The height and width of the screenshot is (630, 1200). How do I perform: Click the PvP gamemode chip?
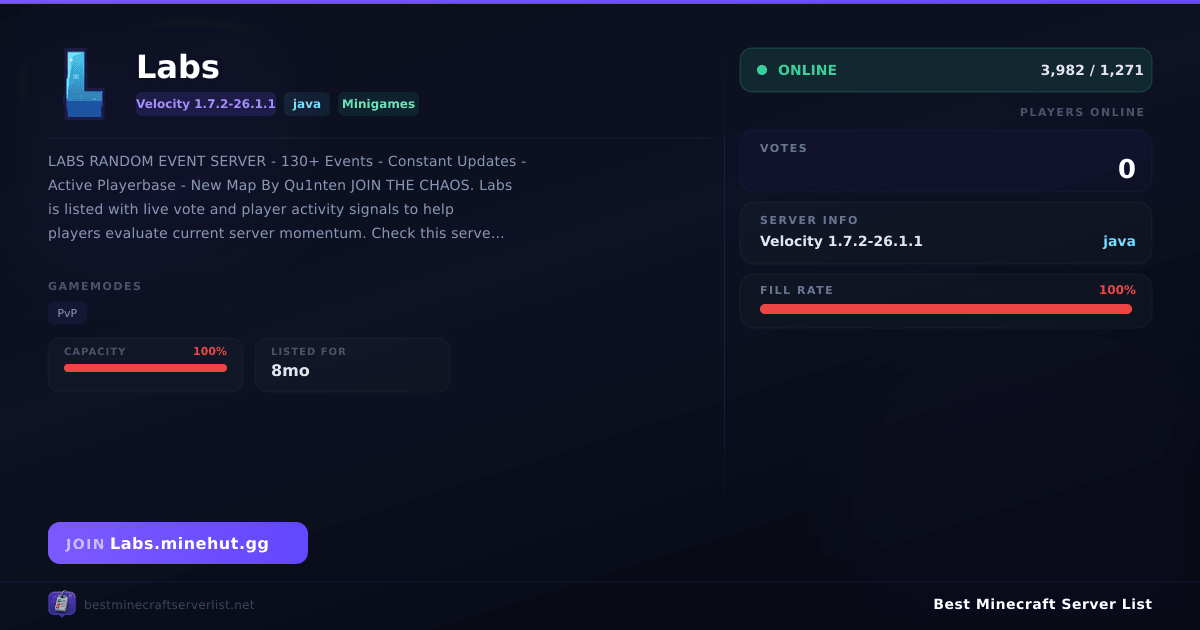67,313
